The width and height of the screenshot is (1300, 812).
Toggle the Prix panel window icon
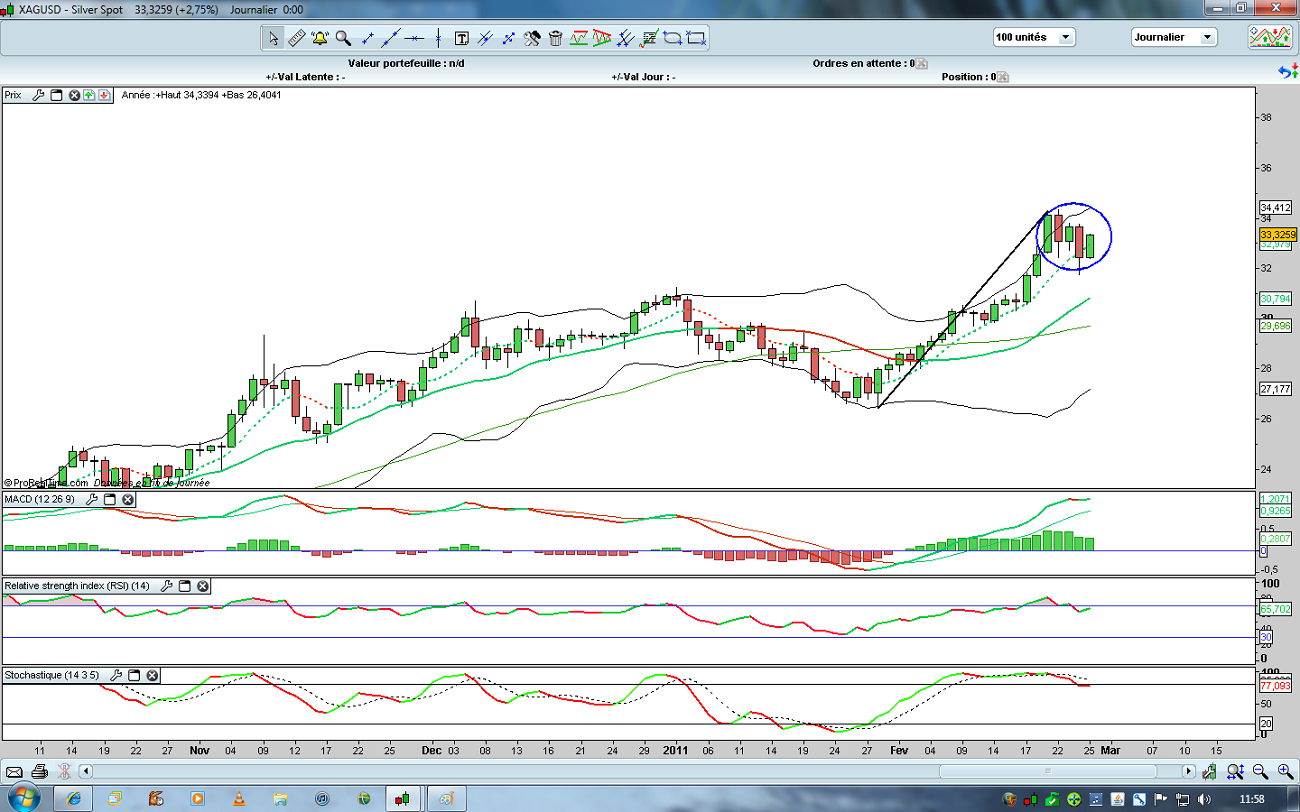(56, 95)
